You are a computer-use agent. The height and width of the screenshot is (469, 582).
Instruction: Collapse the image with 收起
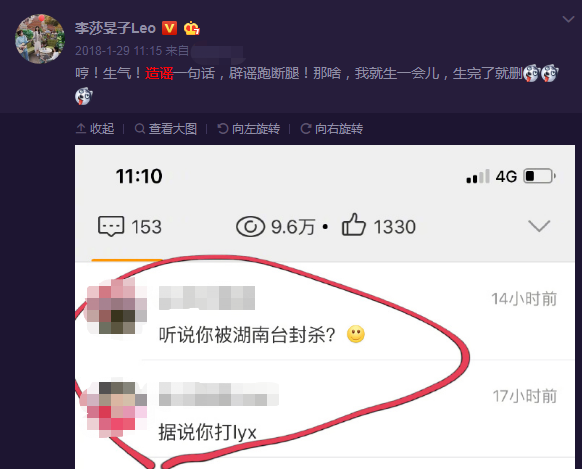click(95, 129)
